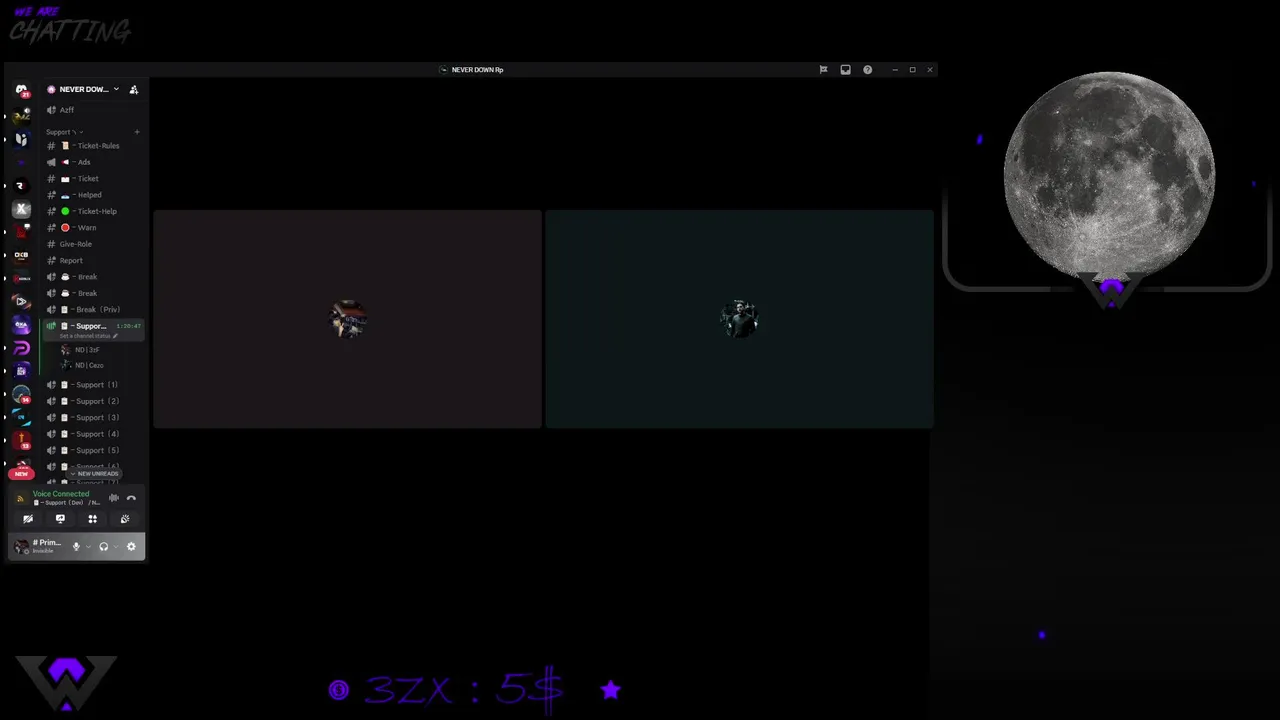Open the Ticket-Help channel
The height and width of the screenshot is (720, 1280).
pyautogui.click(x=94, y=211)
